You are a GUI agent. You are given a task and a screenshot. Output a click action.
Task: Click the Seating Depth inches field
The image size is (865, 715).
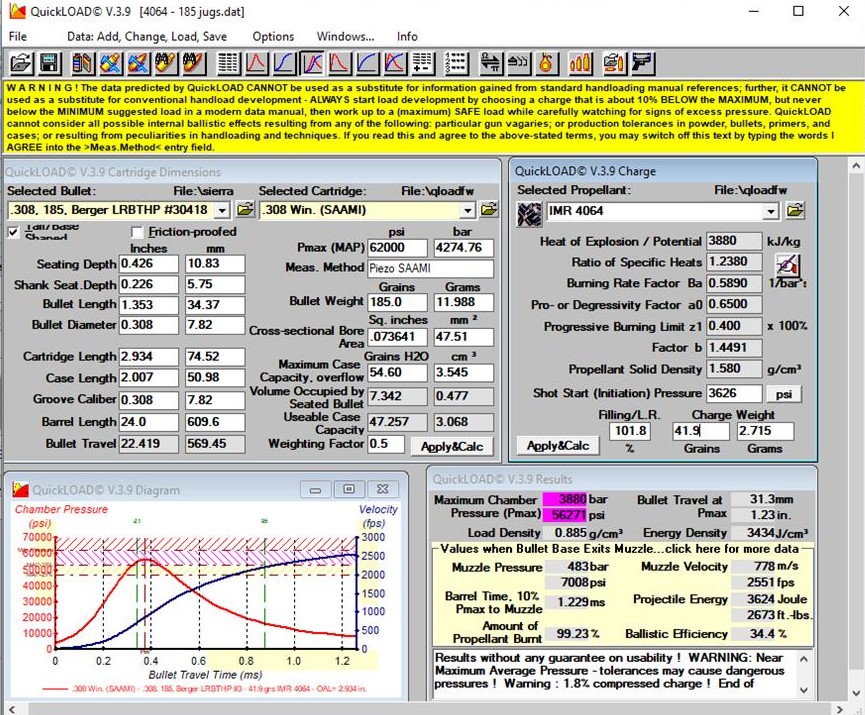click(x=149, y=264)
